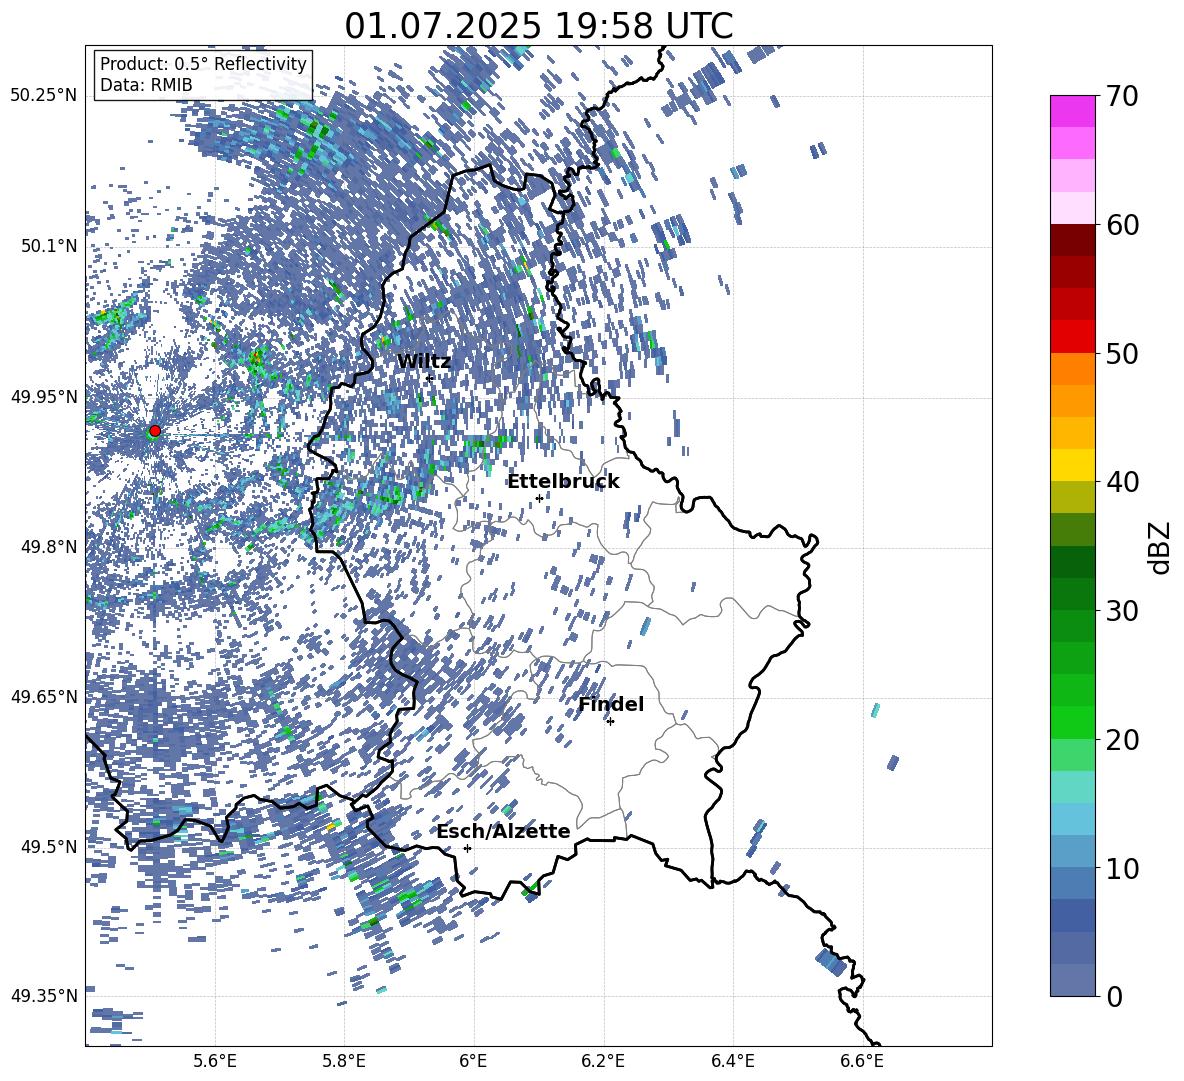Click the 10 value on colorbar

point(1122,868)
